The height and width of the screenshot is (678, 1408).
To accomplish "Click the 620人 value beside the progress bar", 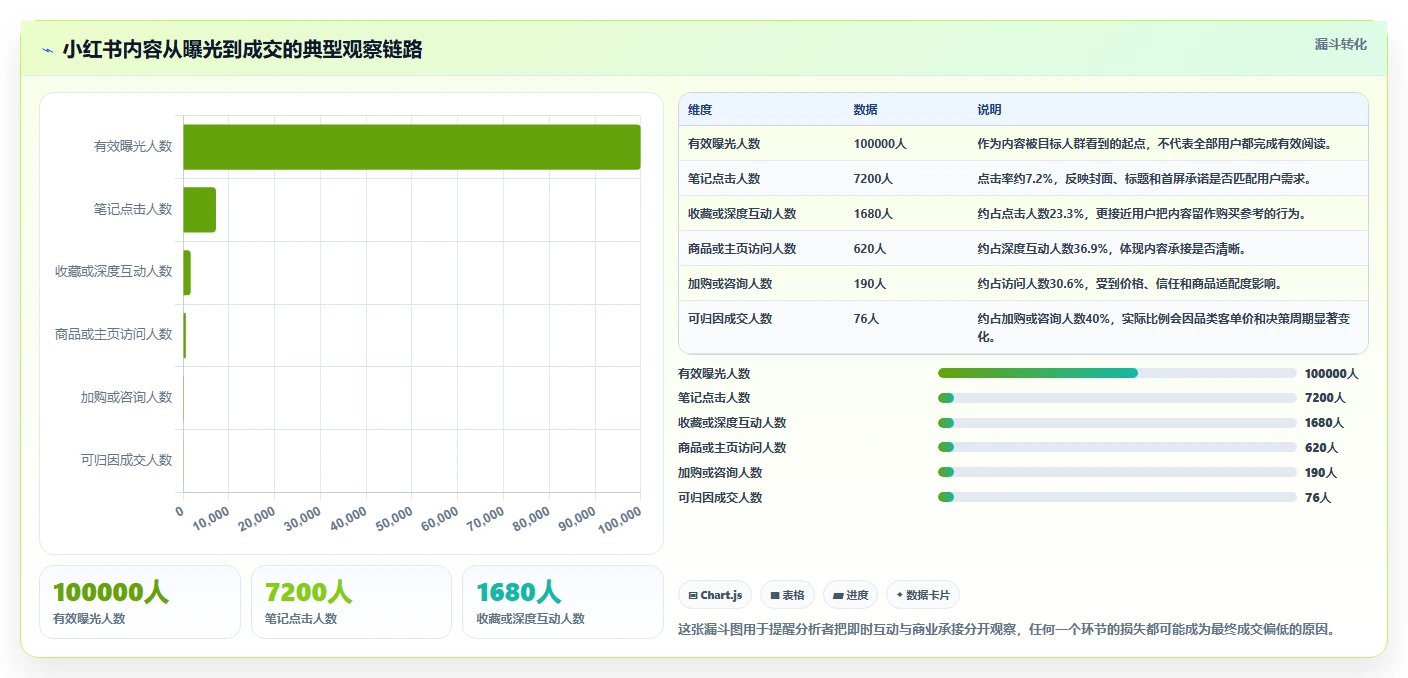I will point(1321,448).
